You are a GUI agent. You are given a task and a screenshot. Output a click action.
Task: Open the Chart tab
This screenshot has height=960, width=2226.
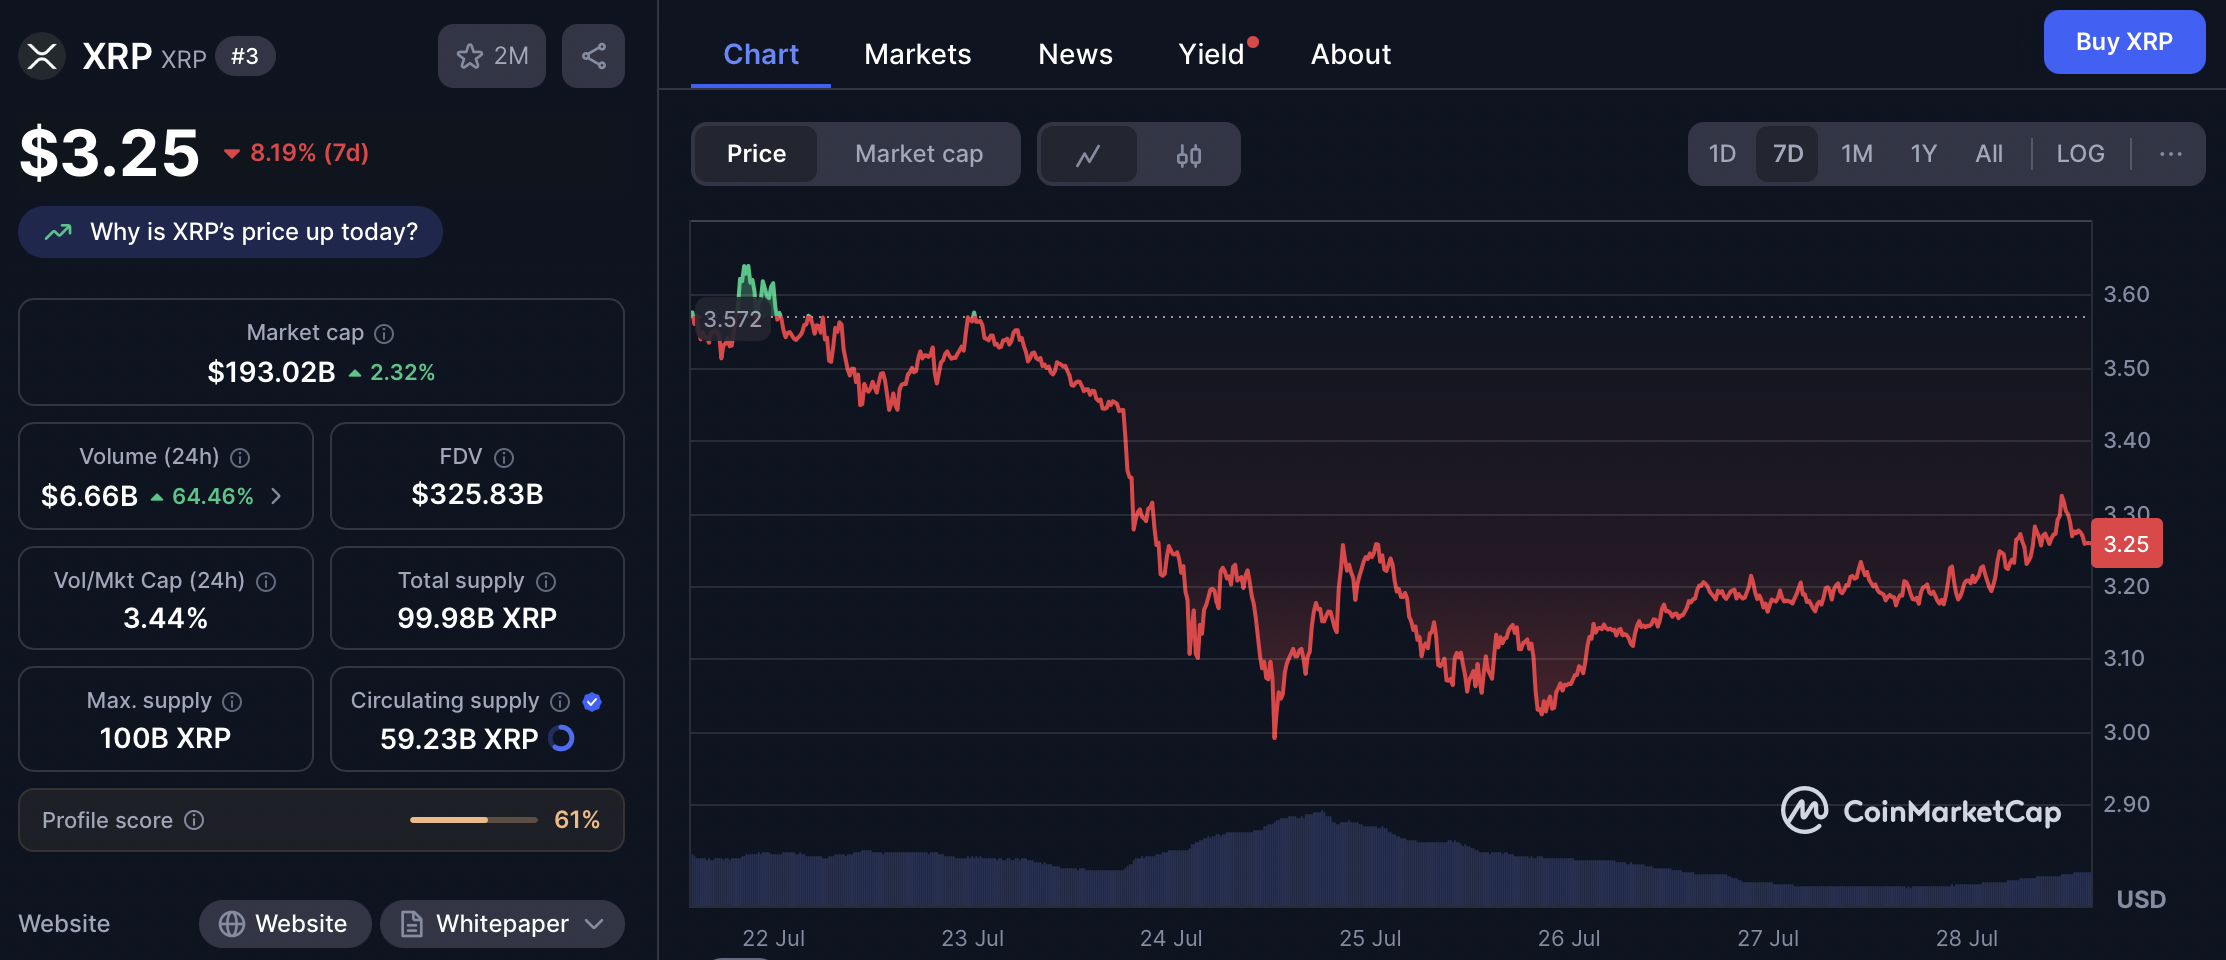(761, 54)
